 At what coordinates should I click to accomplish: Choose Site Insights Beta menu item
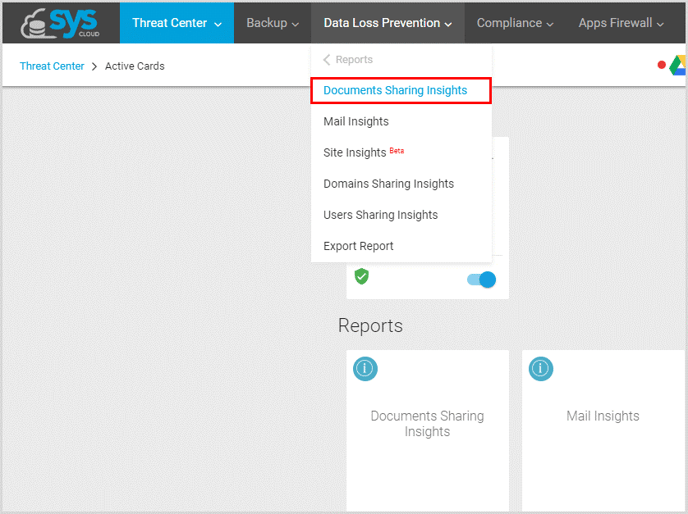pyautogui.click(x=401, y=152)
